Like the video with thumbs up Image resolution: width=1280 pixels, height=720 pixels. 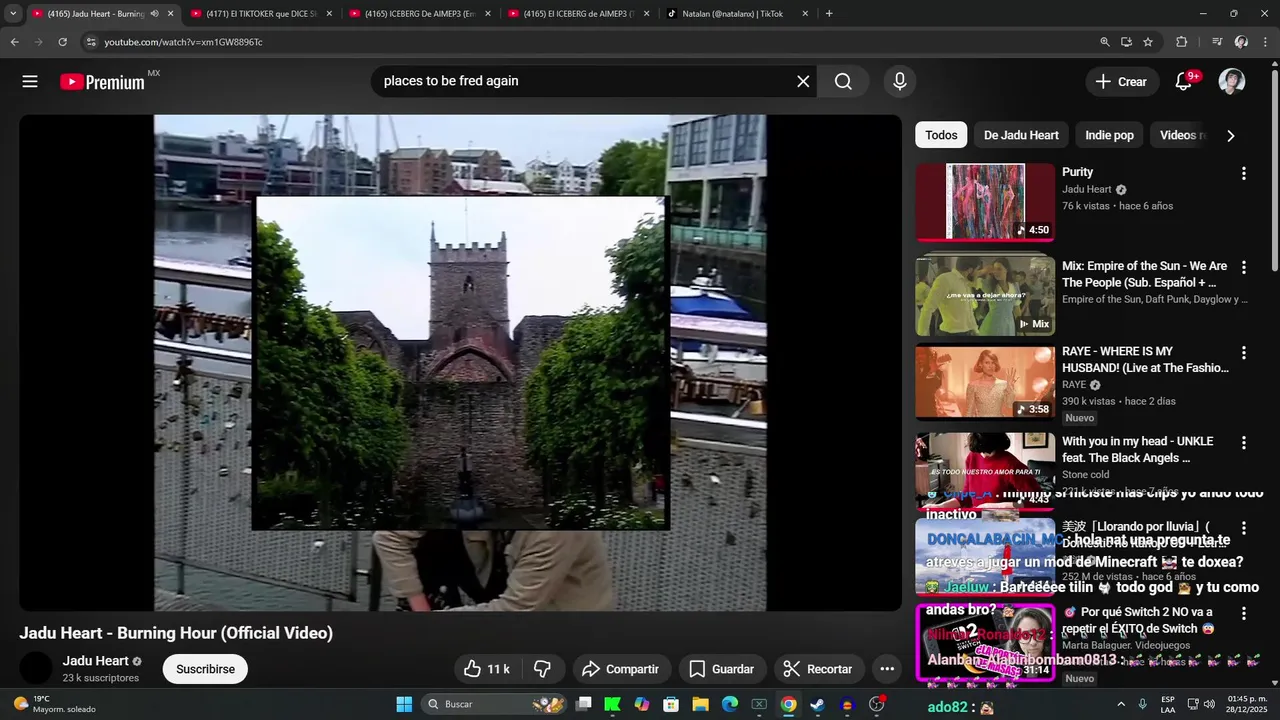487,669
